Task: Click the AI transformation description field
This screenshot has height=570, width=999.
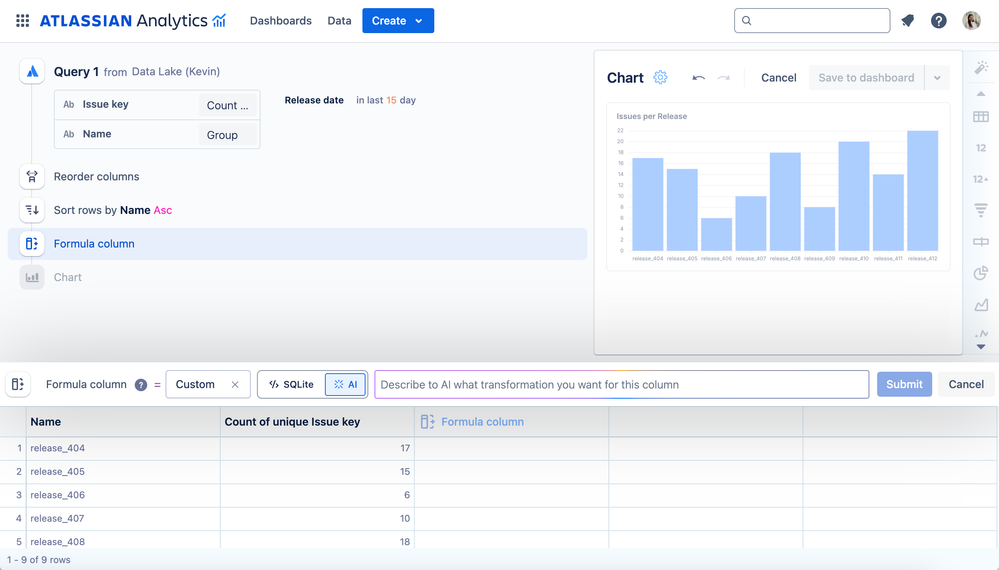Action: (x=622, y=385)
